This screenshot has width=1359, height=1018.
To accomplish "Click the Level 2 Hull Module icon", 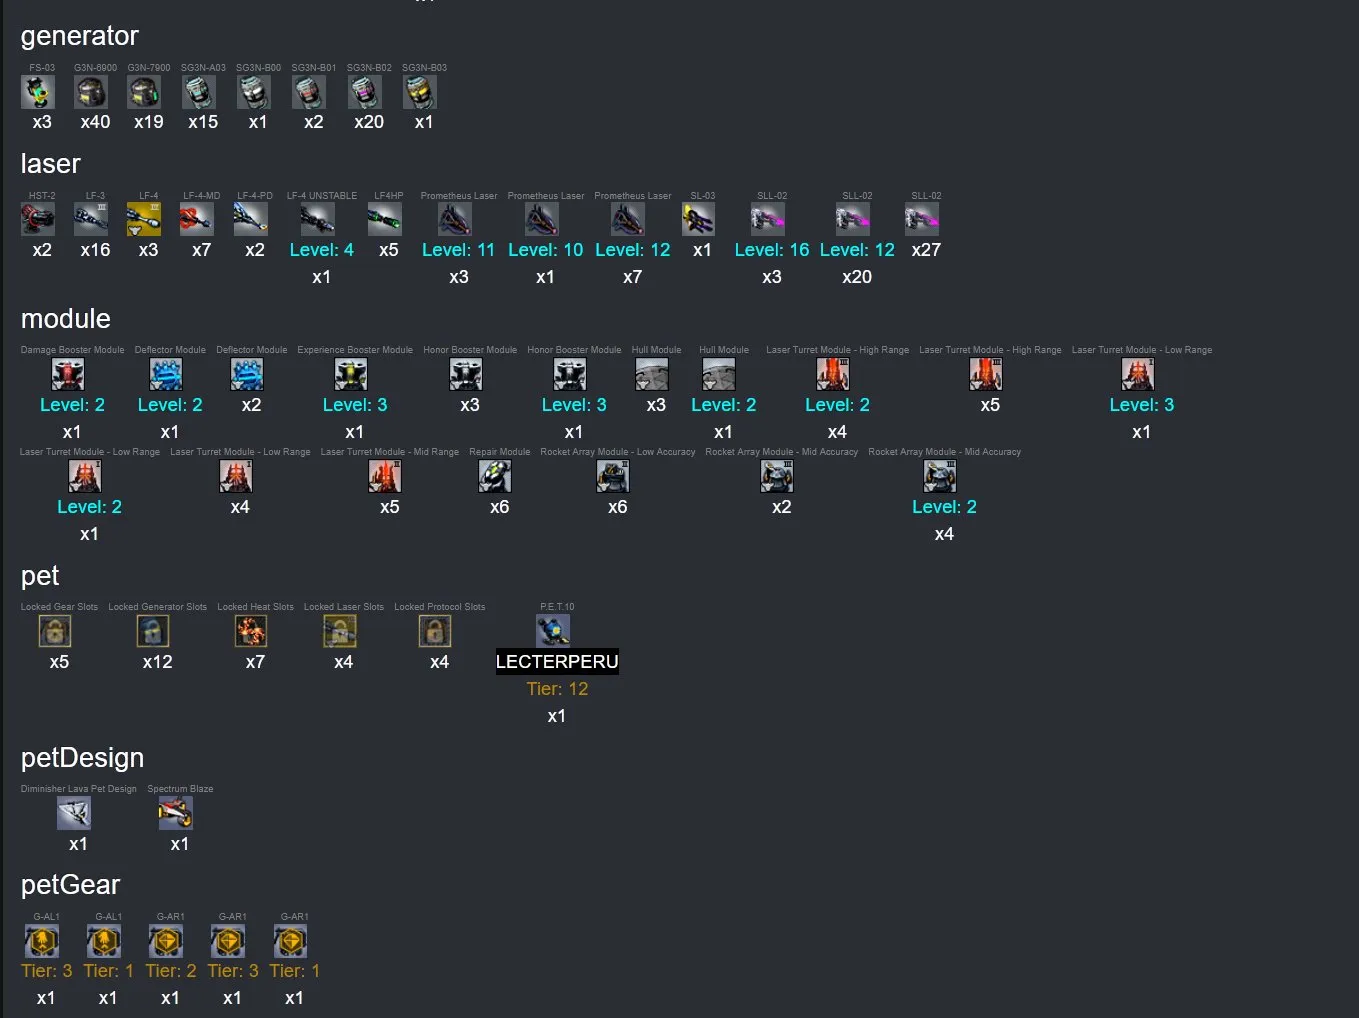I will tap(719, 374).
